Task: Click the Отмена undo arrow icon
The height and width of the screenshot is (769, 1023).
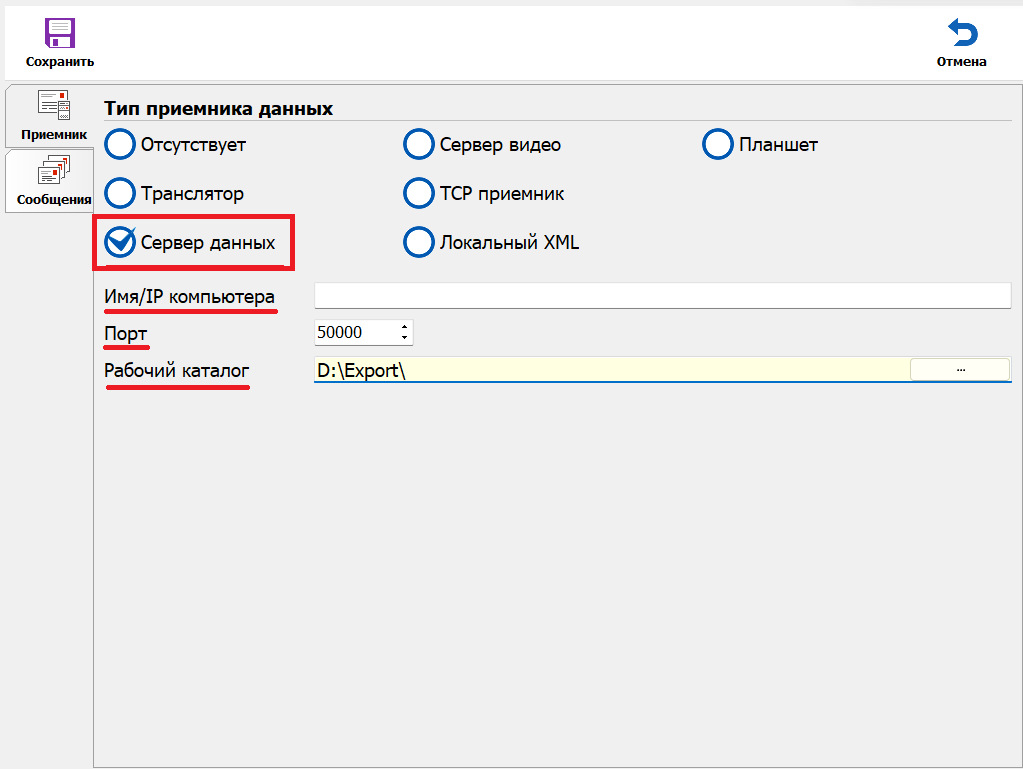Action: point(962,34)
